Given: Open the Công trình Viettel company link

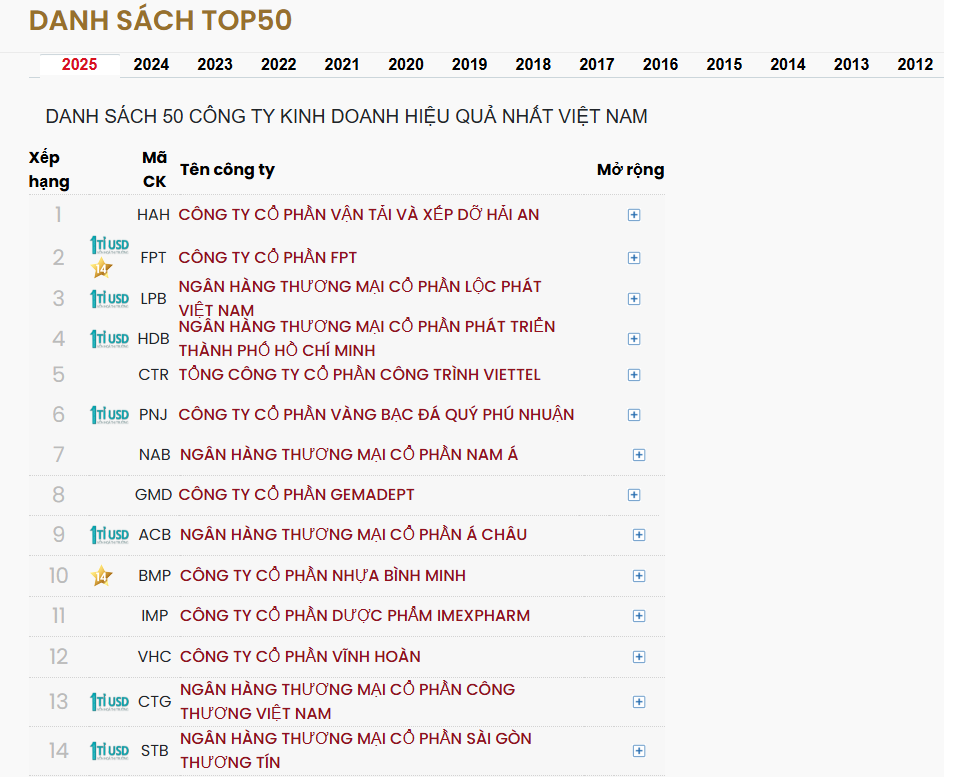Looking at the screenshot, I should tap(359, 374).
